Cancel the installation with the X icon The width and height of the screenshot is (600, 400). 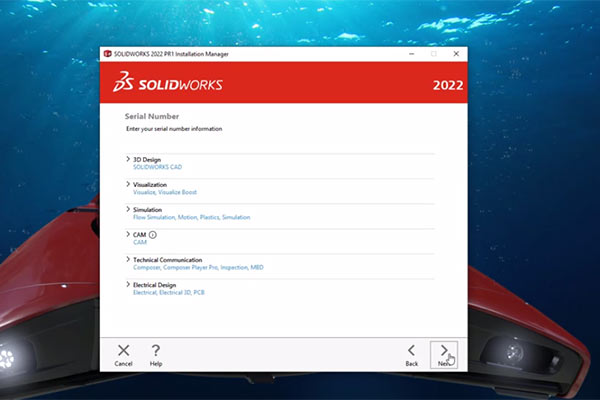point(123,350)
